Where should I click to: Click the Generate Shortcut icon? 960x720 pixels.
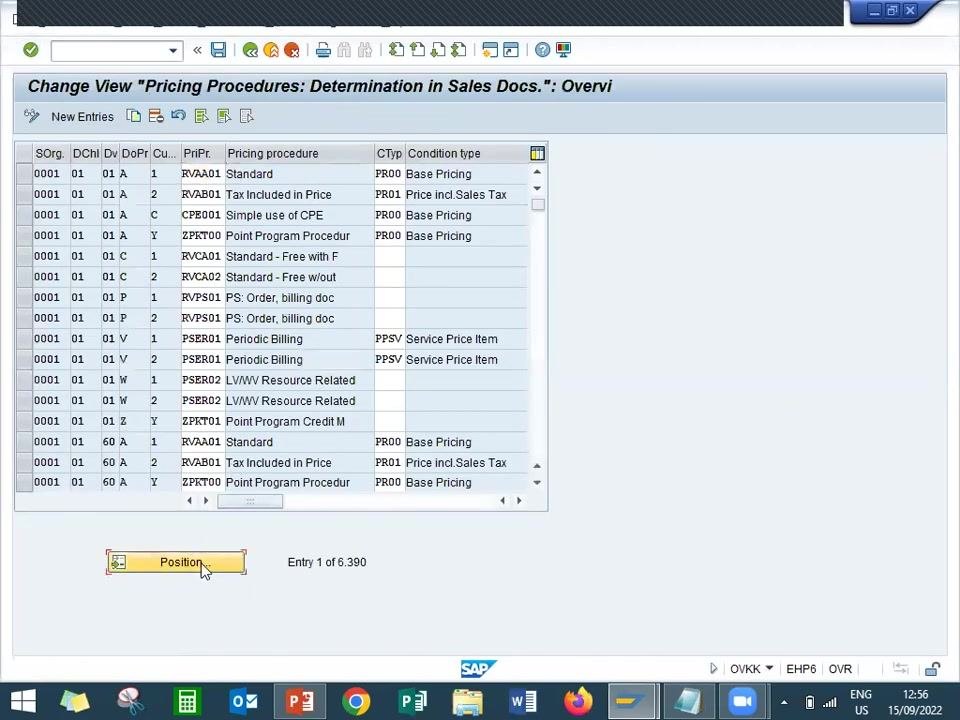511,50
